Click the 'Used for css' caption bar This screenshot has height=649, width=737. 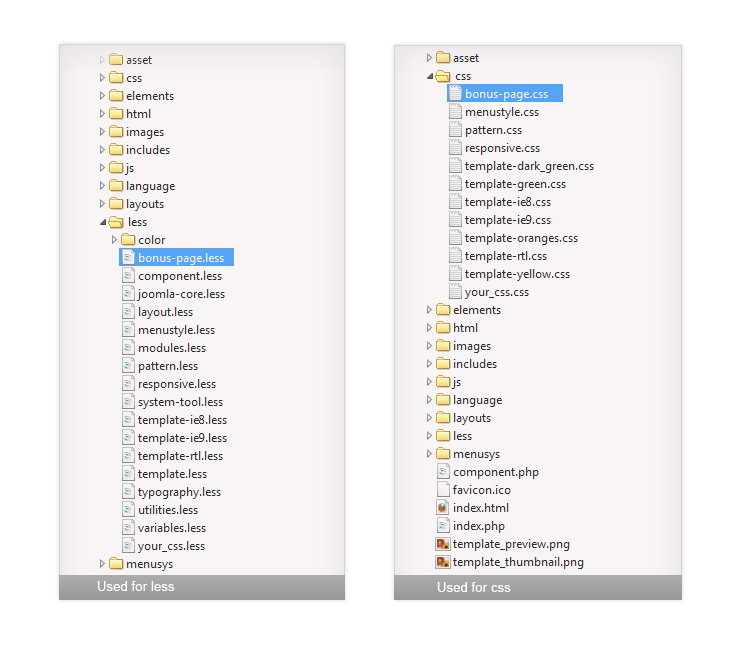(537, 587)
